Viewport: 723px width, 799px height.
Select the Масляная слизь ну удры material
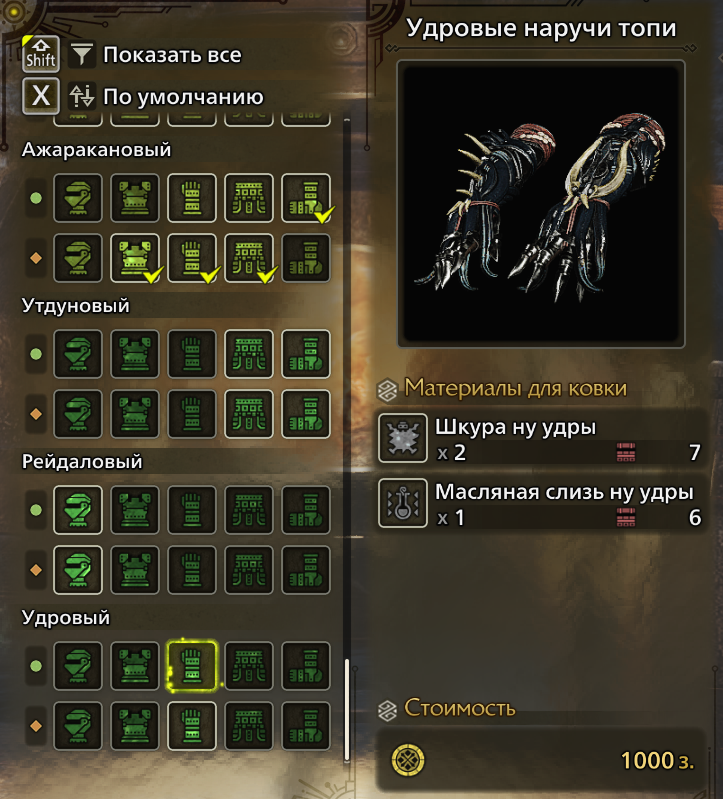click(541, 503)
